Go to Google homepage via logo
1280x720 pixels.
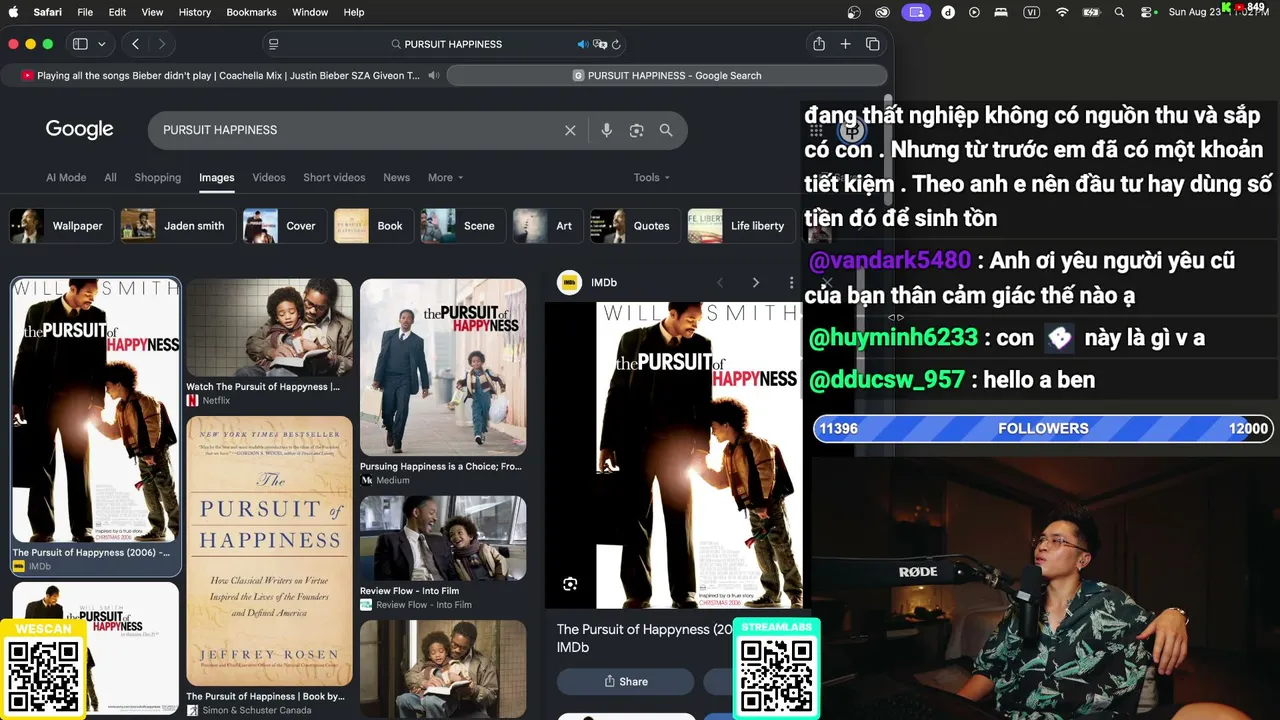click(79, 130)
